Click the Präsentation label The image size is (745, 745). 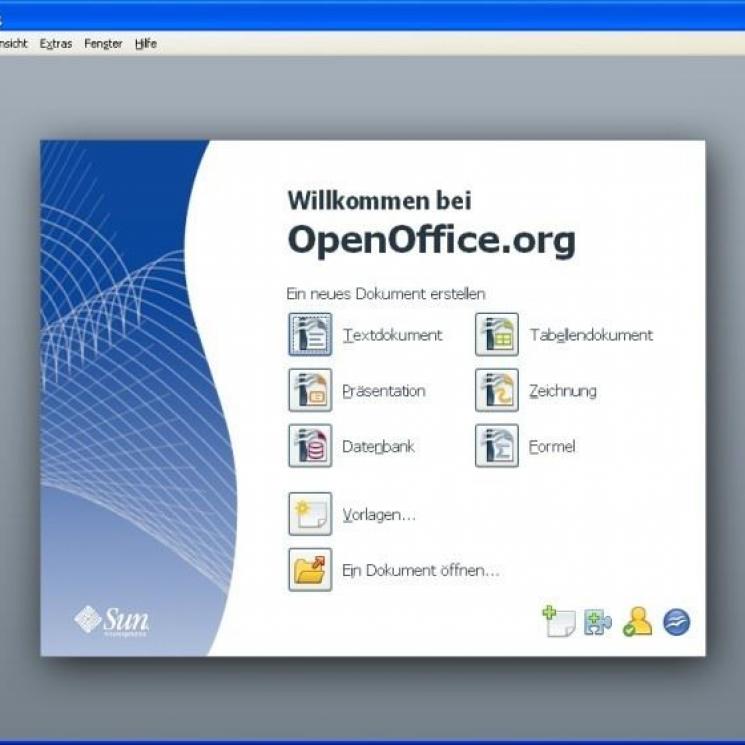click(383, 391)
